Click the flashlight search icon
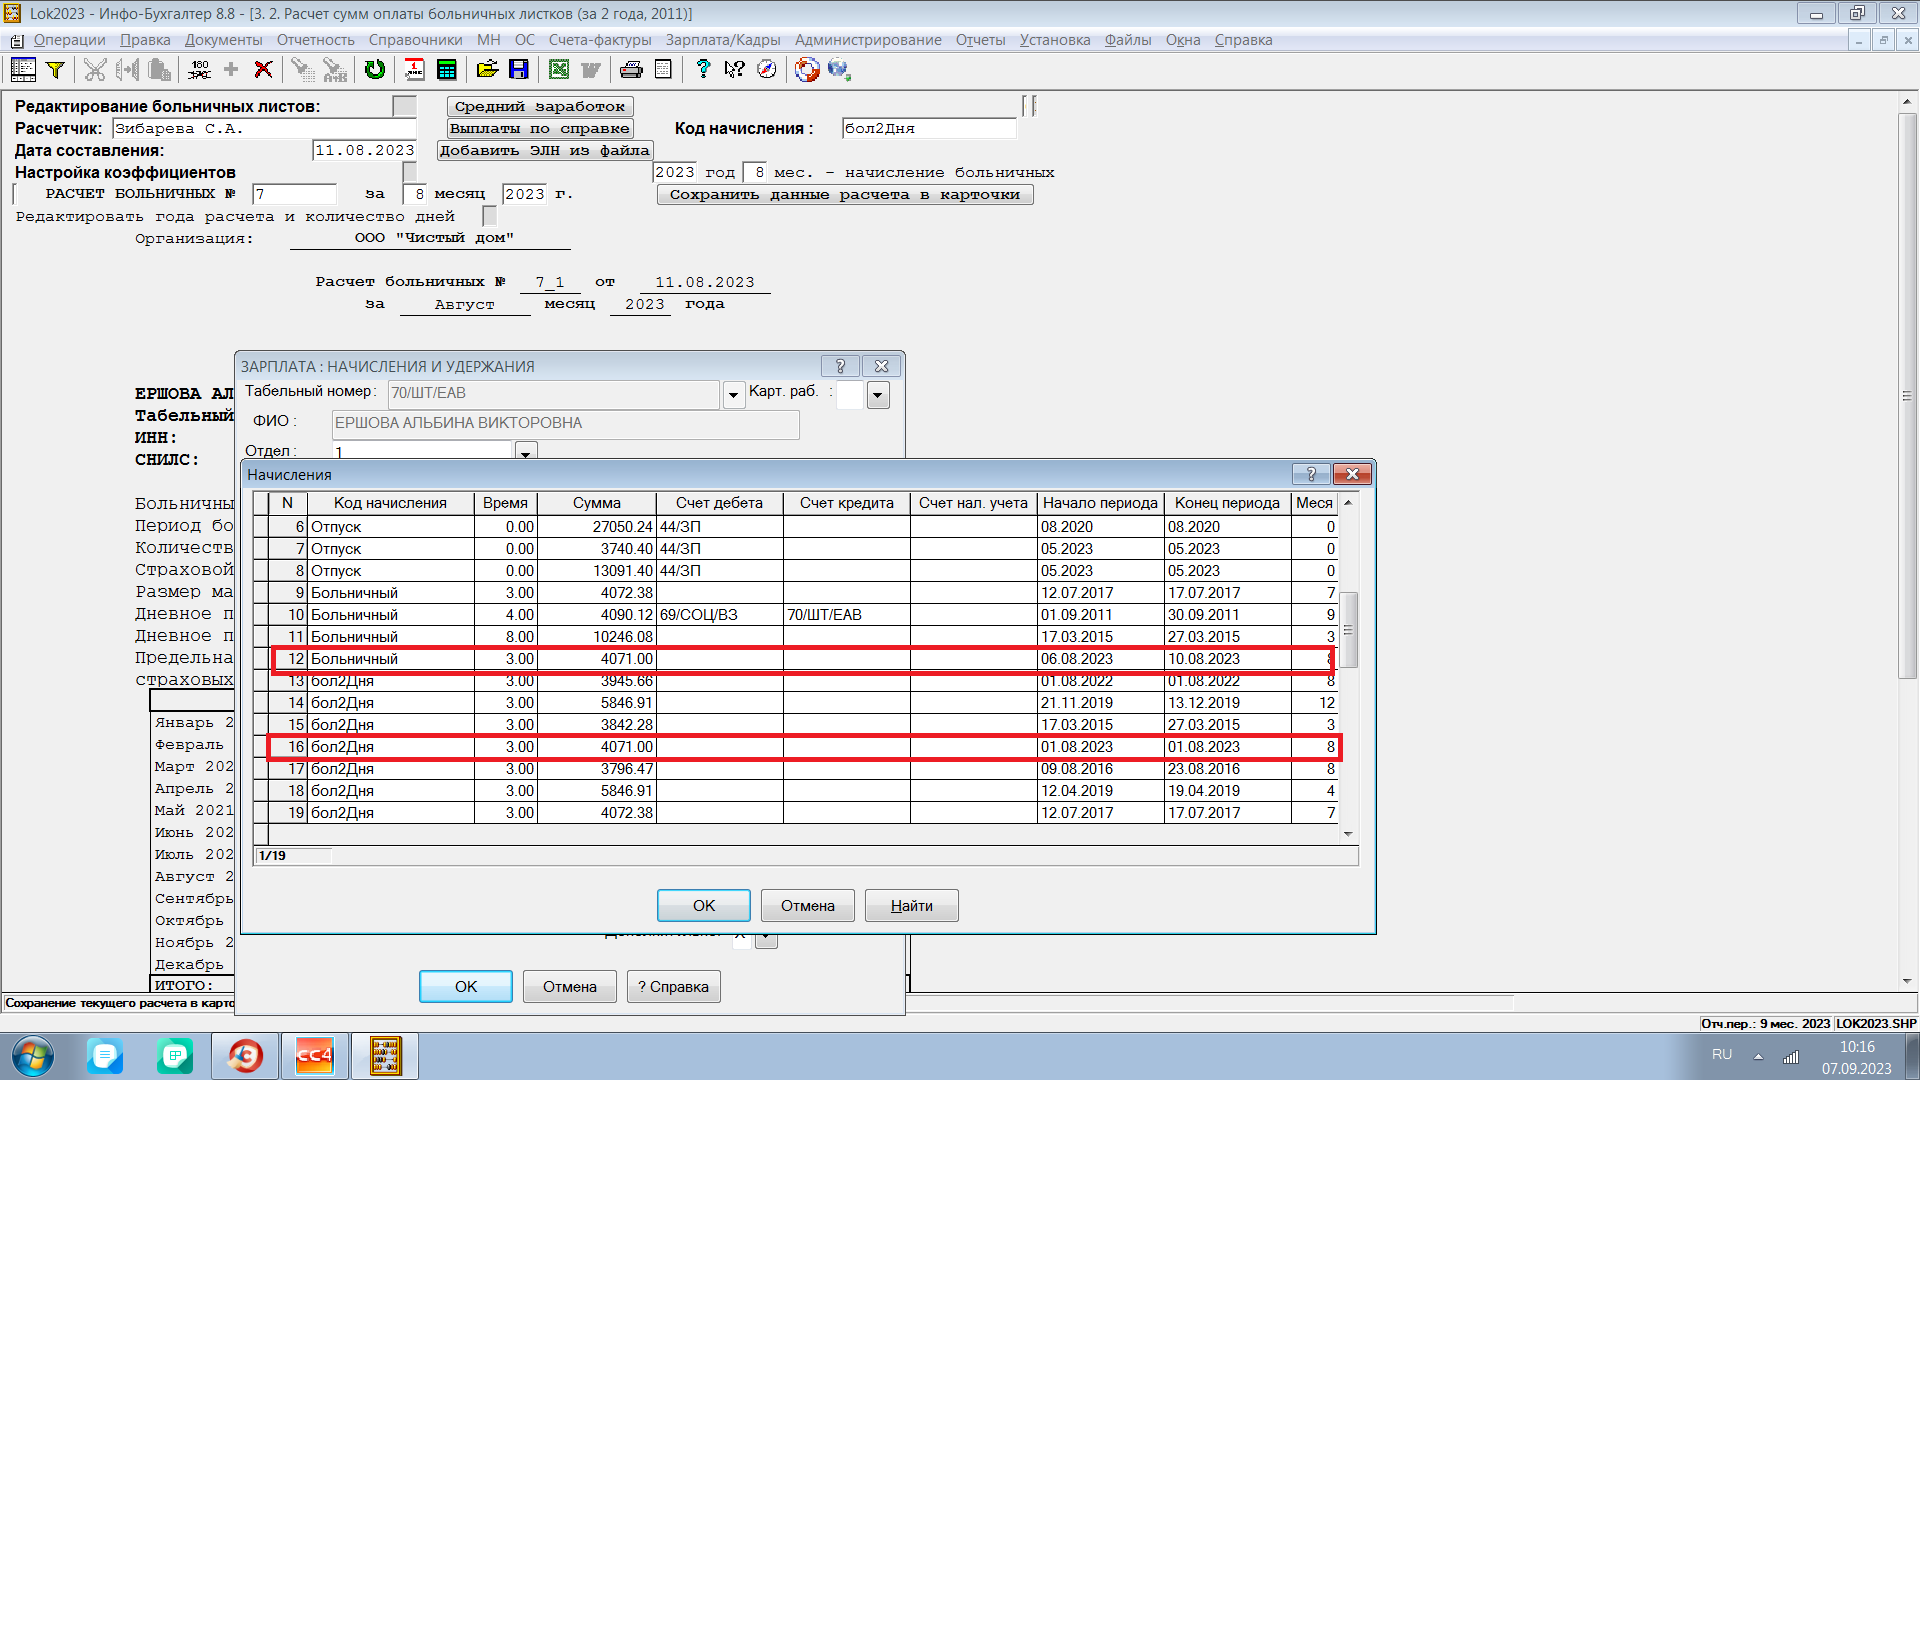 302,69
